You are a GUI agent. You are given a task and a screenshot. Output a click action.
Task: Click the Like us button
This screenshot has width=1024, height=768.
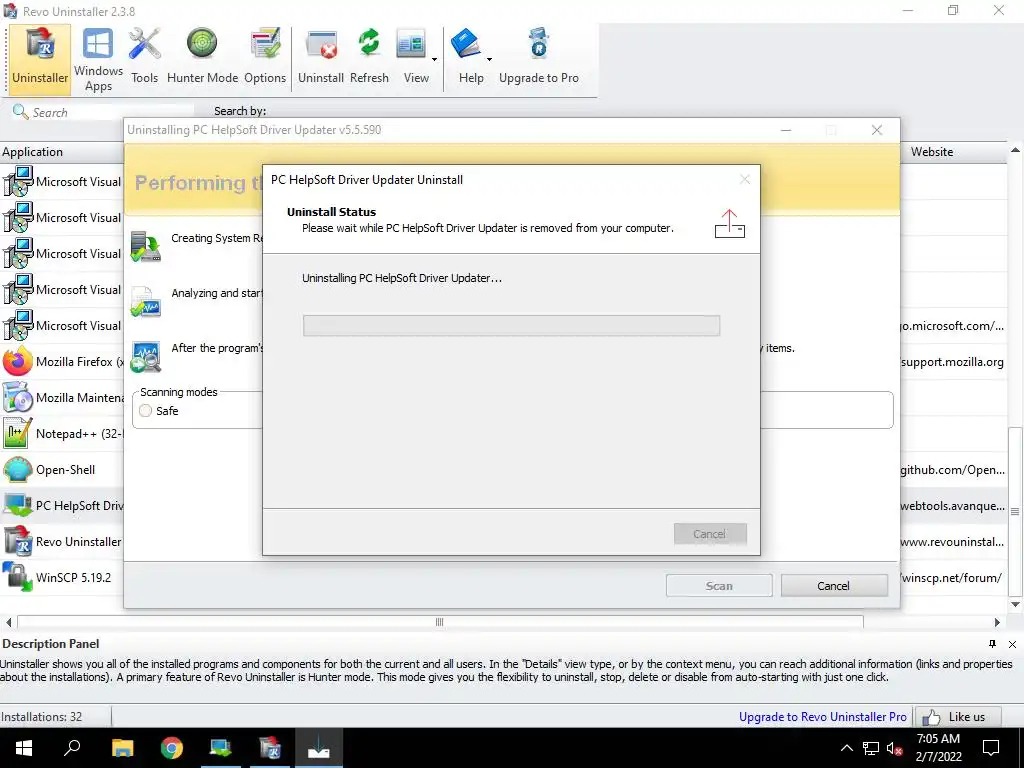(958, 716)
